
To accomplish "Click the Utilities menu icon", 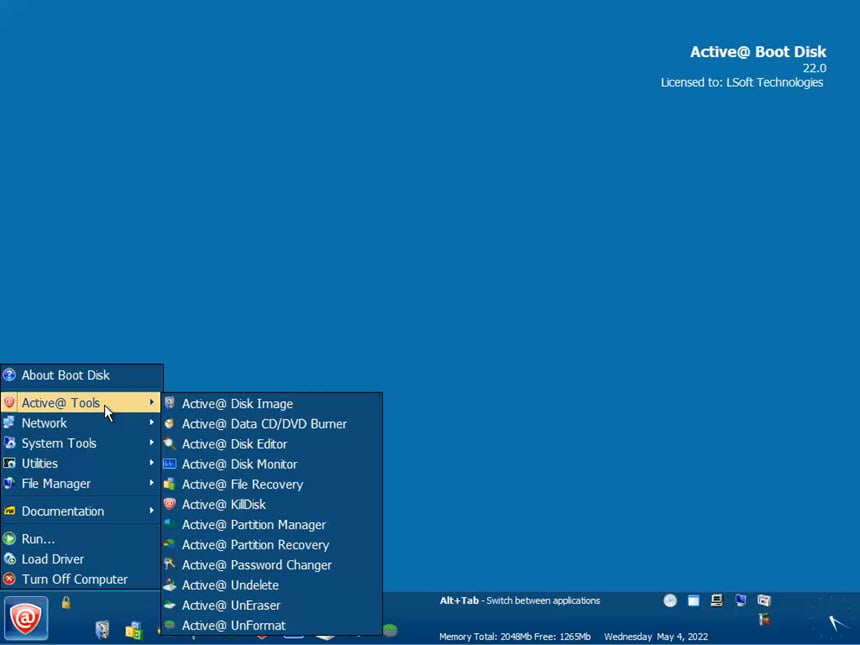I will pos(9,463).
